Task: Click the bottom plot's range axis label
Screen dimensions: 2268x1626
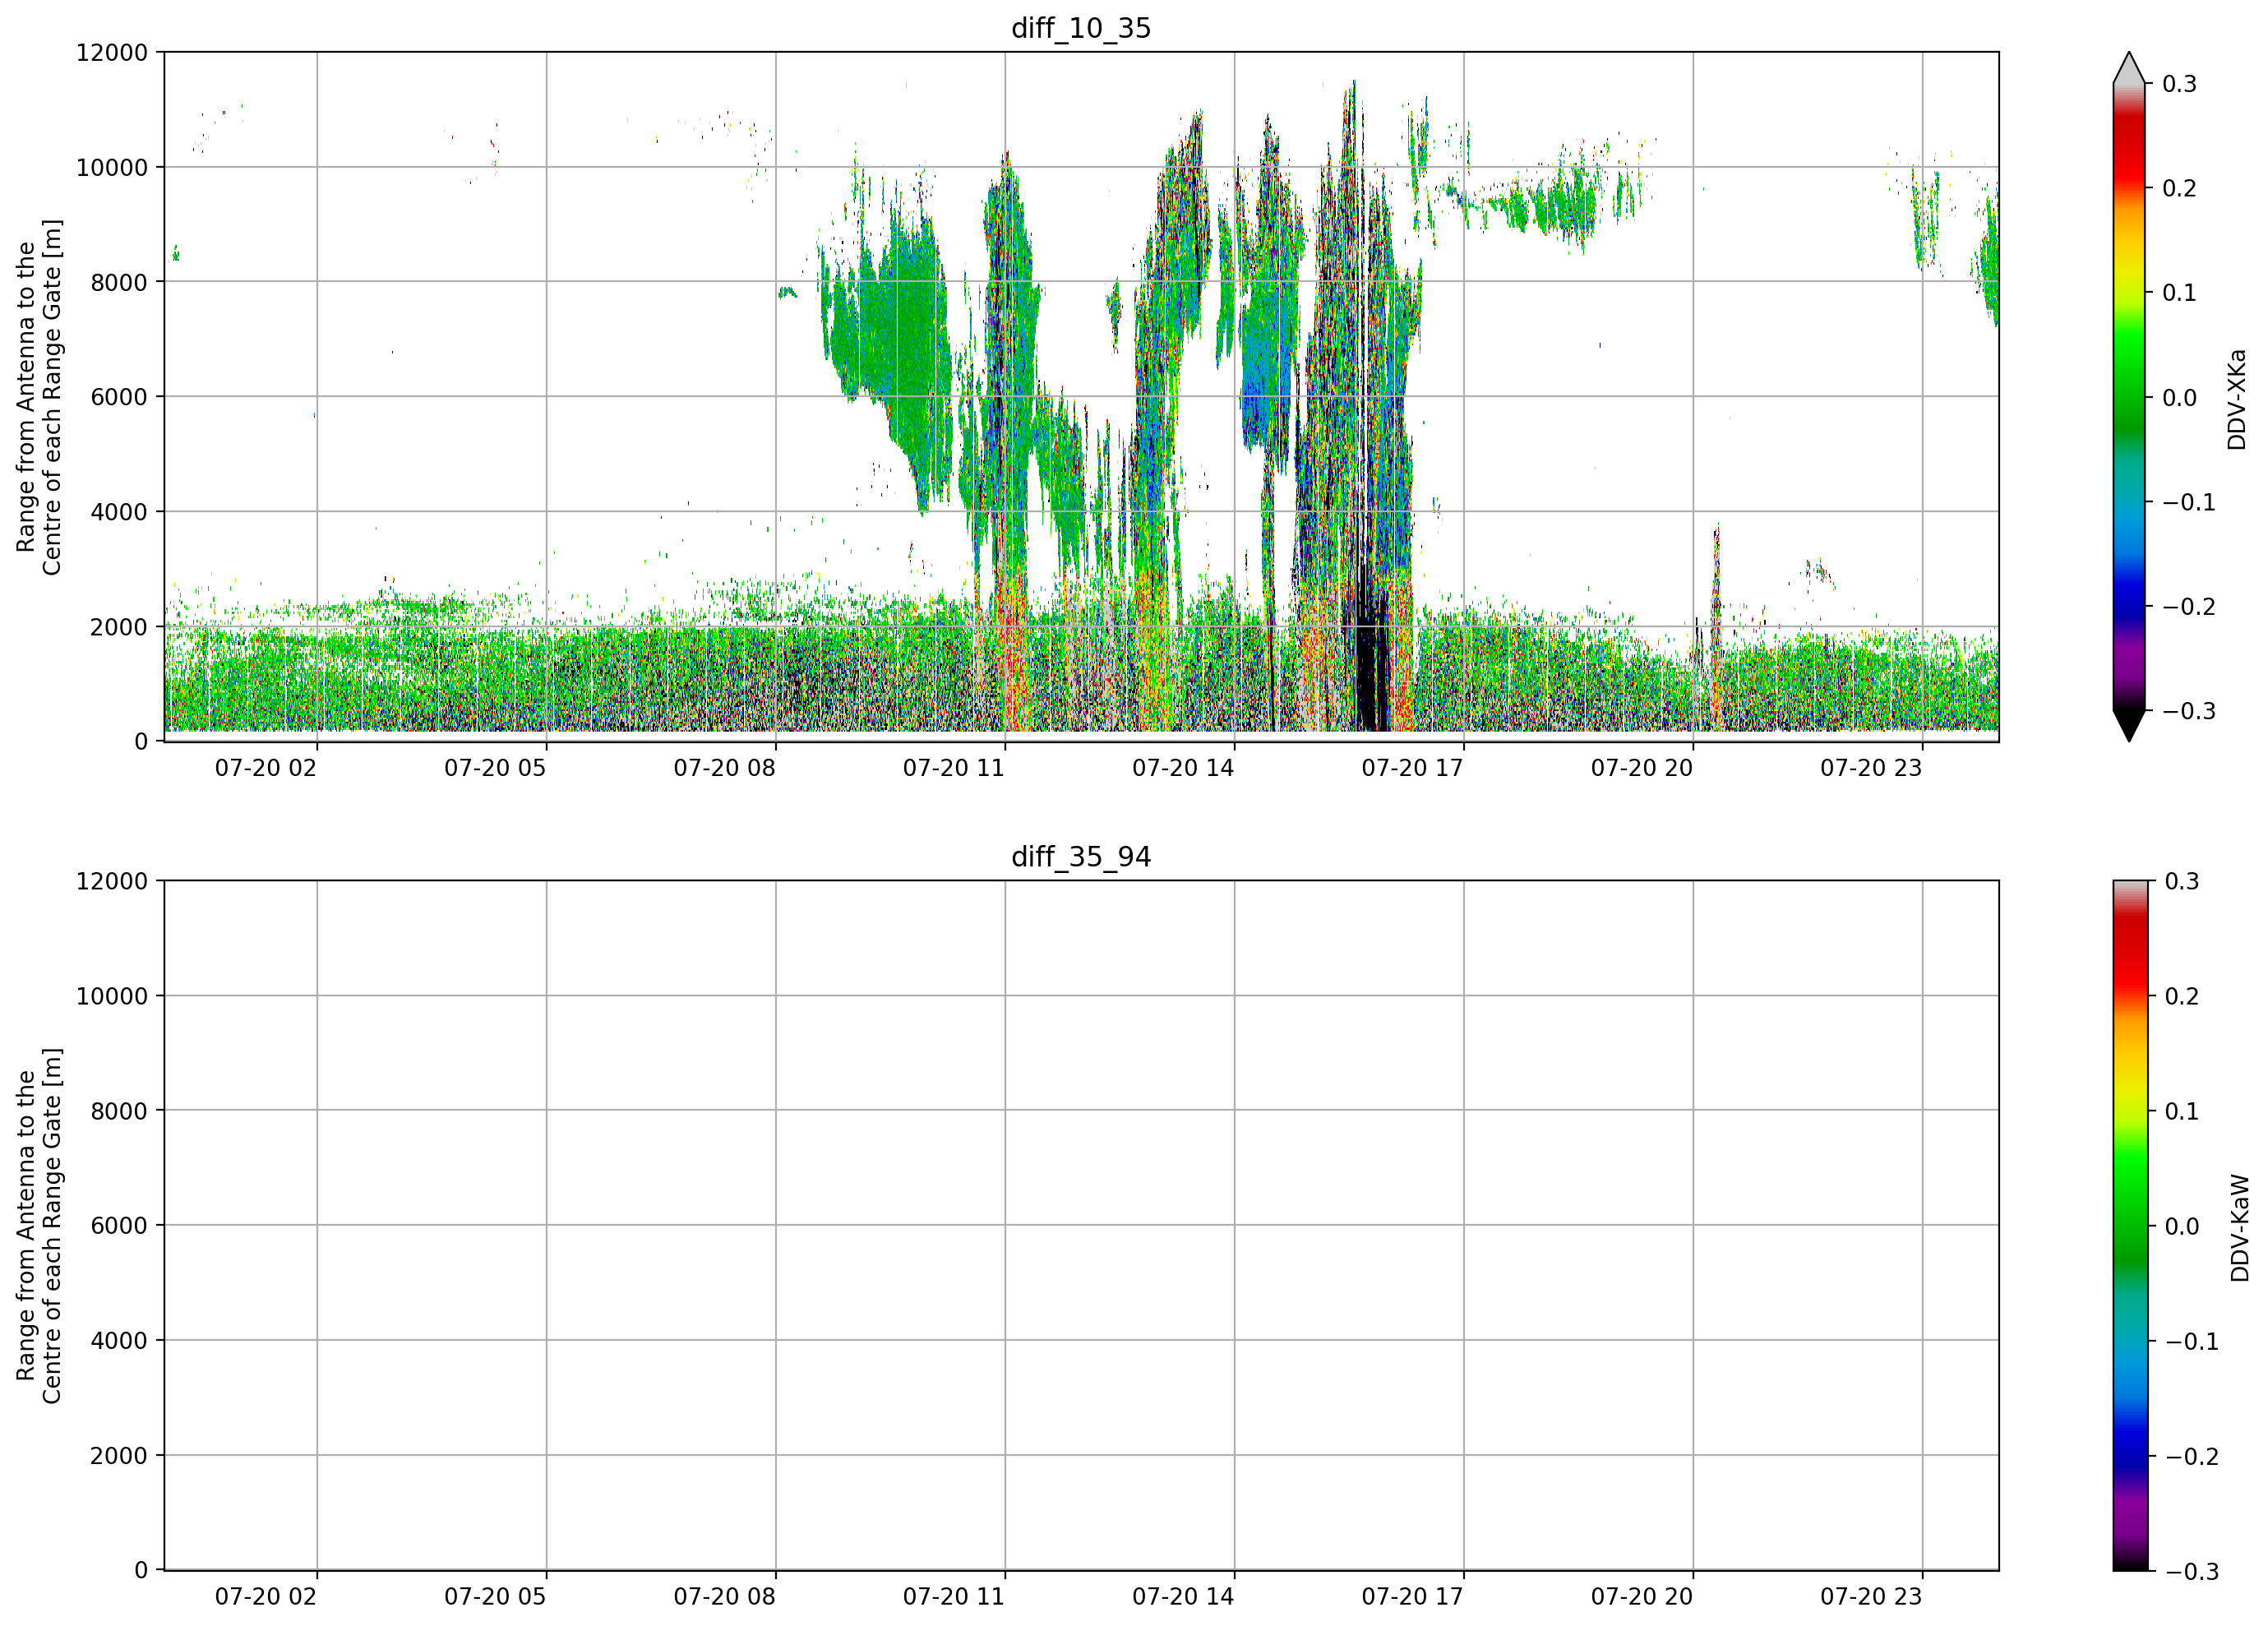Action: (x=39, y=1226)
